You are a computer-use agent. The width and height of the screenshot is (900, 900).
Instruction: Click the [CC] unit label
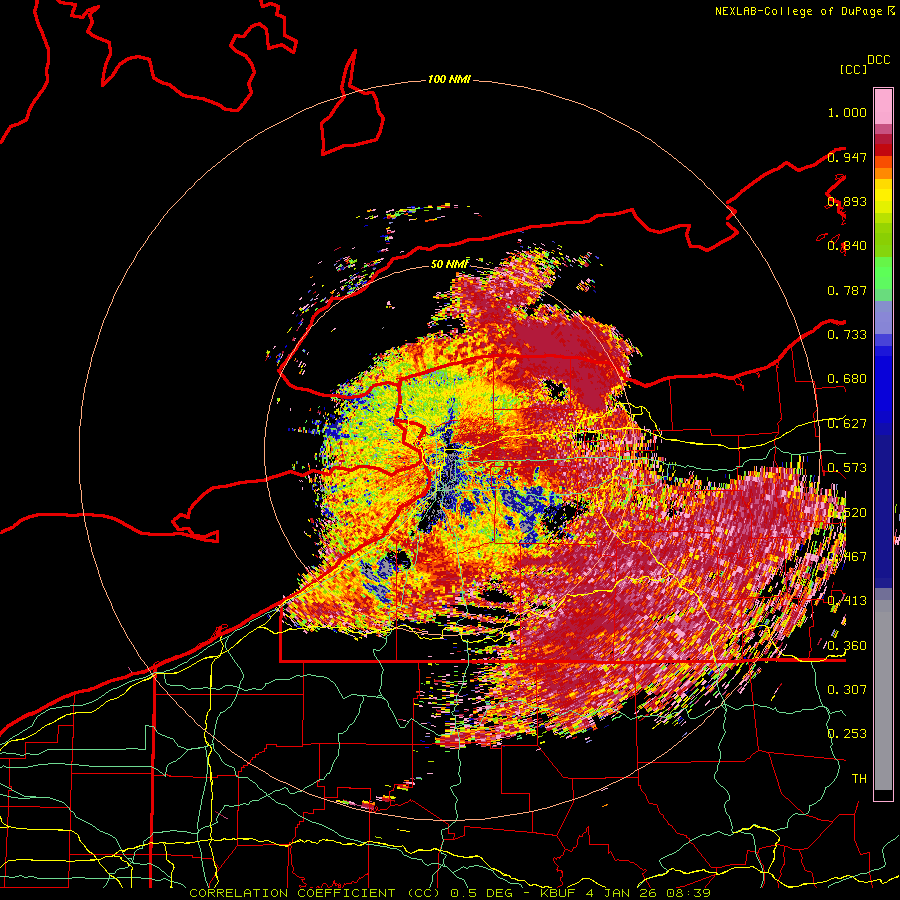pyautogui.click(x=854, y=69)
